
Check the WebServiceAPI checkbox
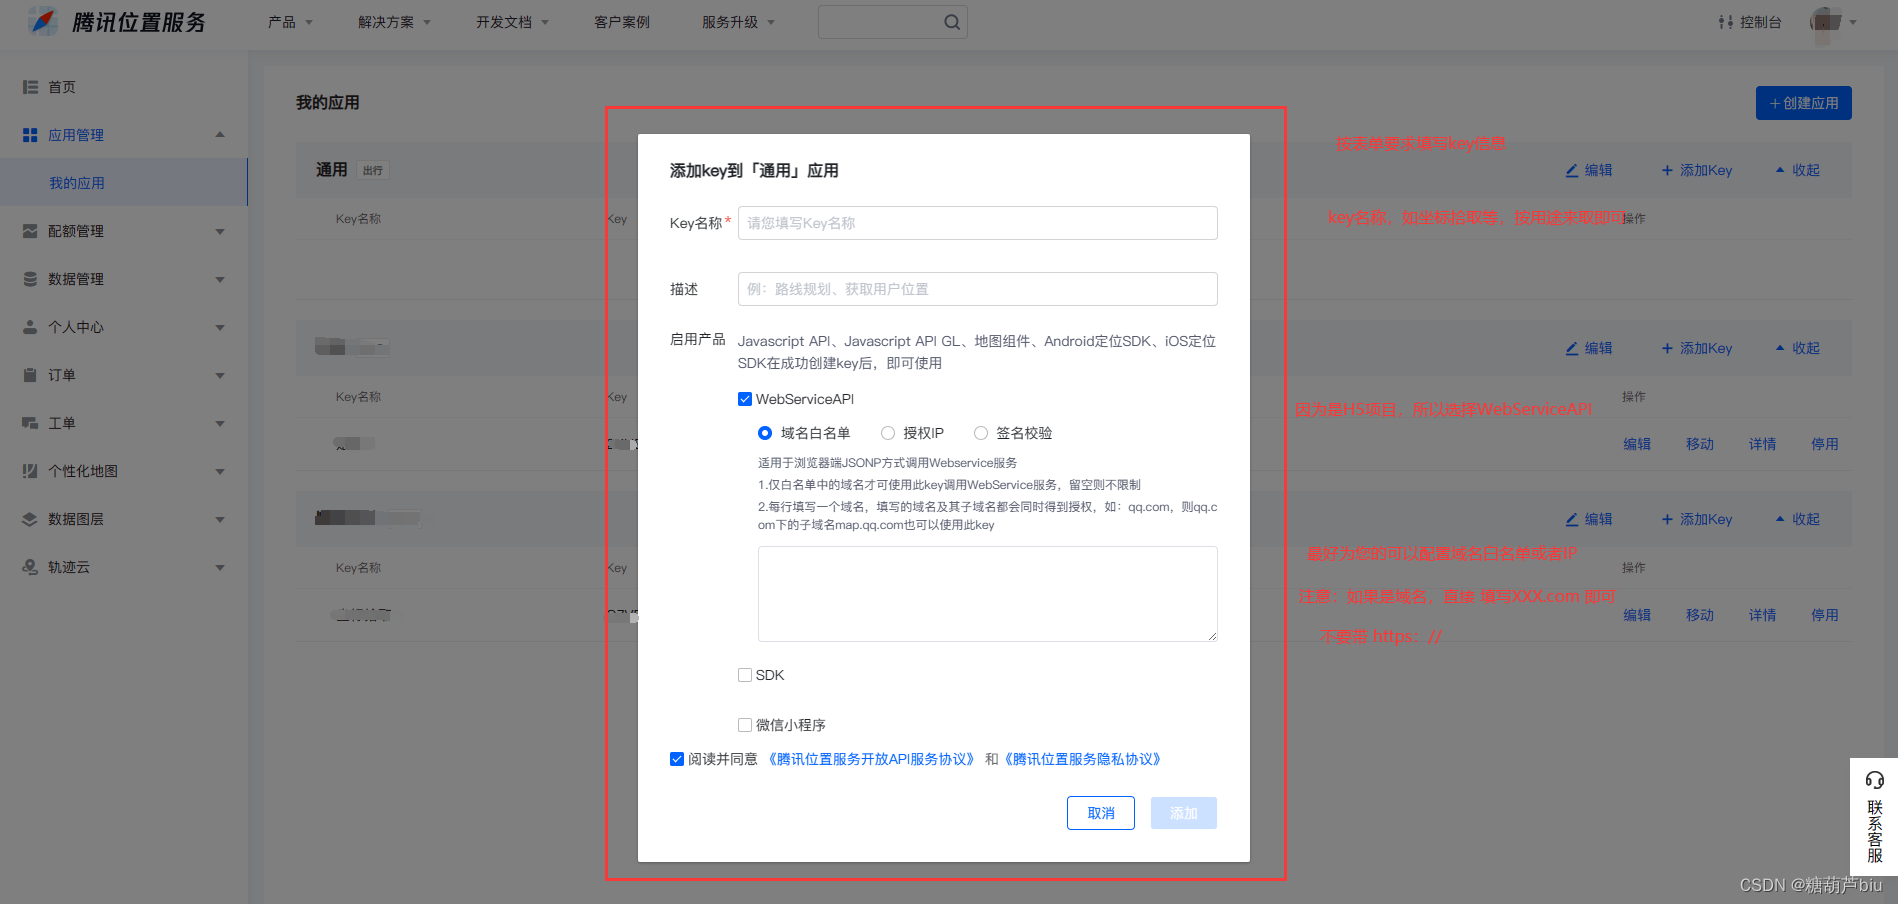click(x=745, y=399)
